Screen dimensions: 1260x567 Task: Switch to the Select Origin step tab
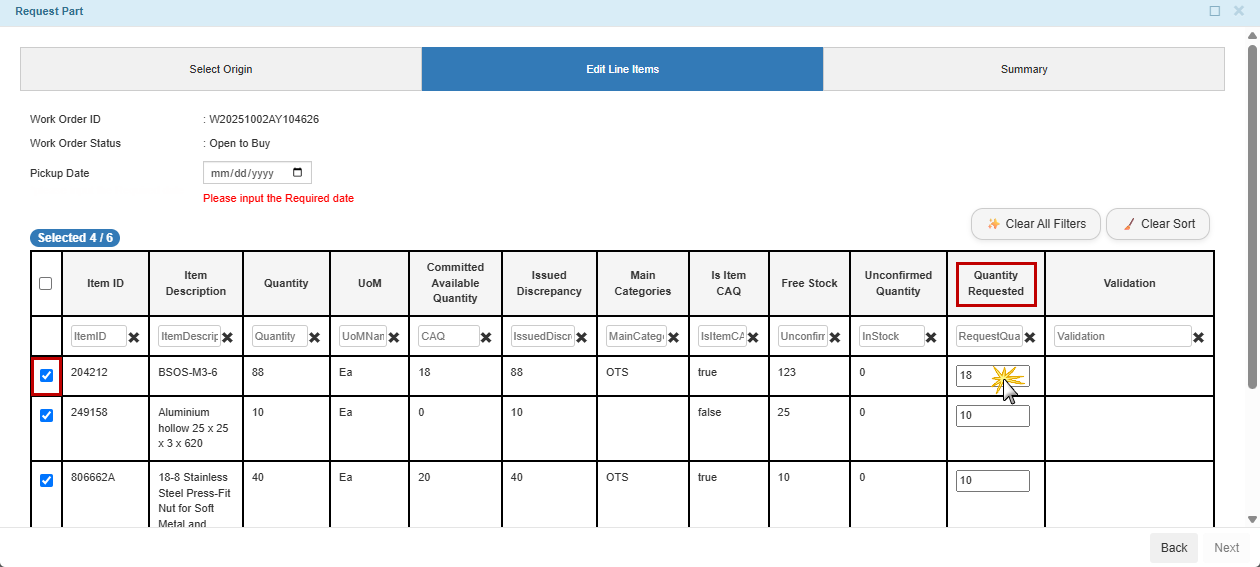[221, 69]
